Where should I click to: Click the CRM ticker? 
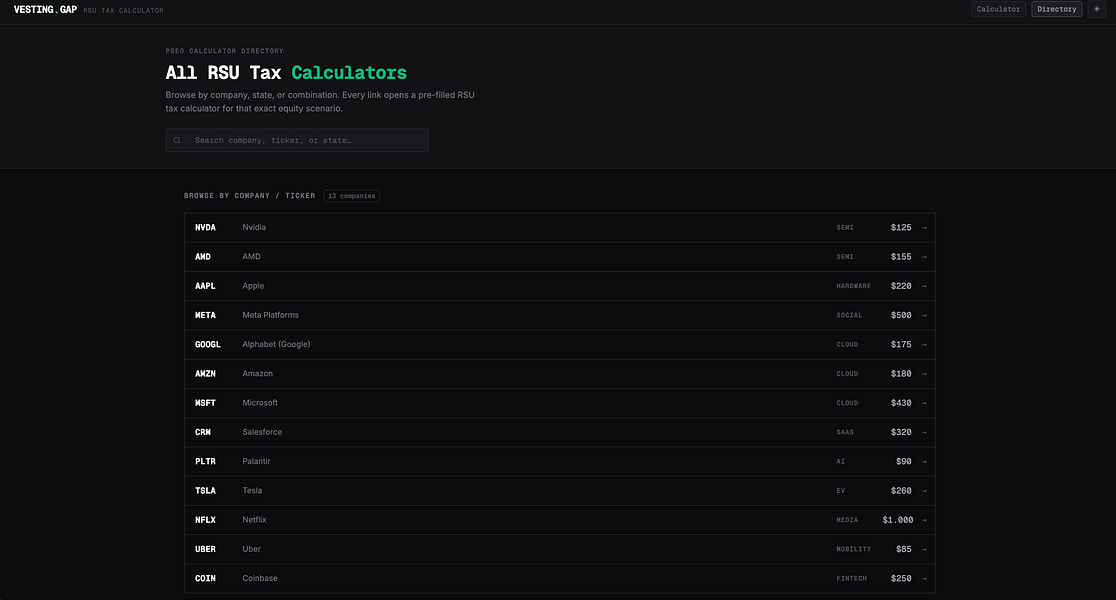click(x=203, y=432)
